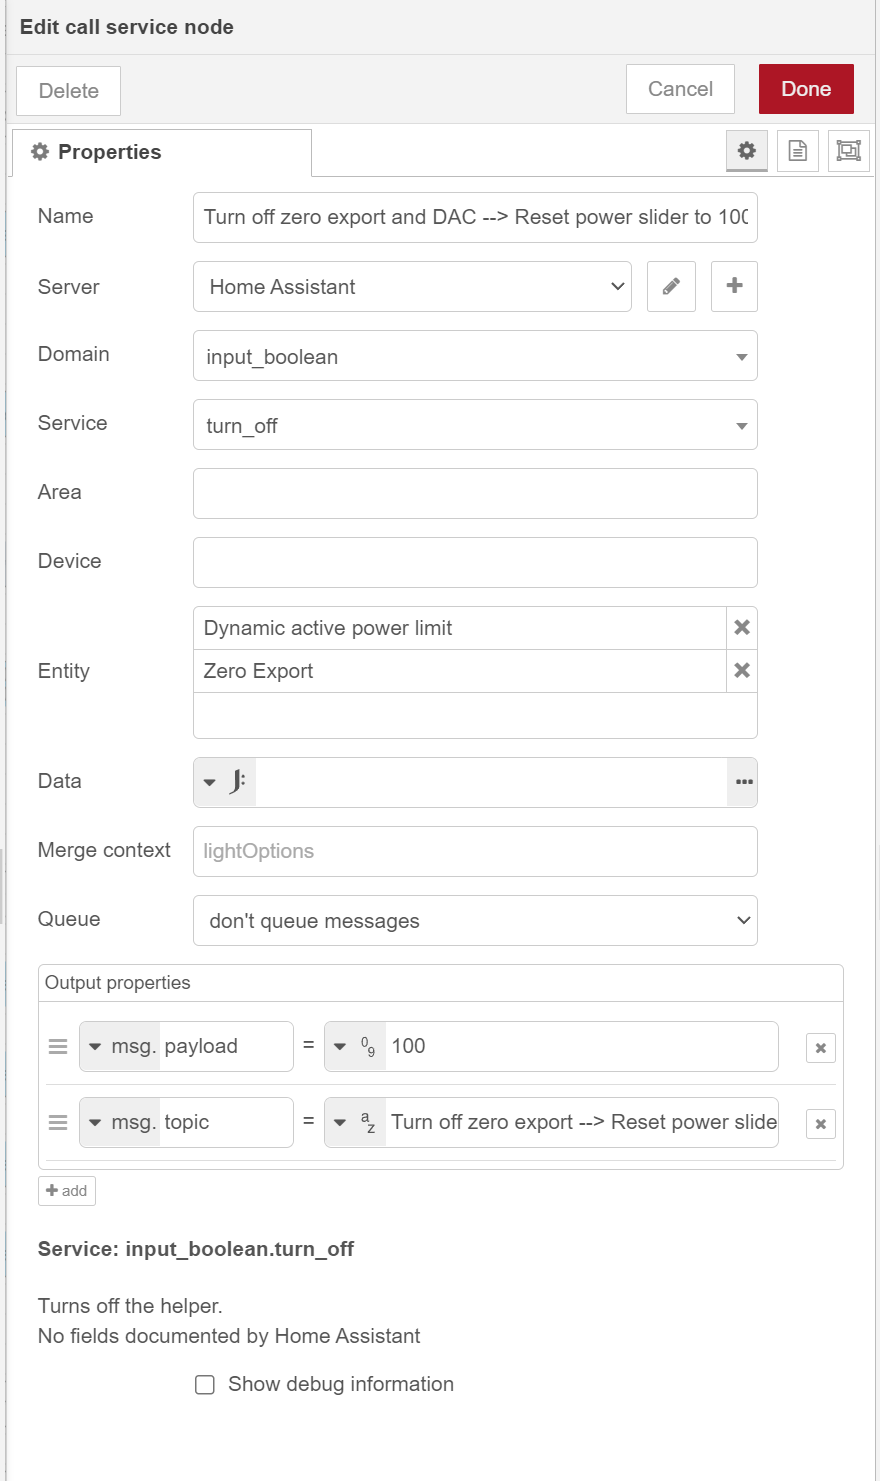Open the Server dropdown

(412, 287)
